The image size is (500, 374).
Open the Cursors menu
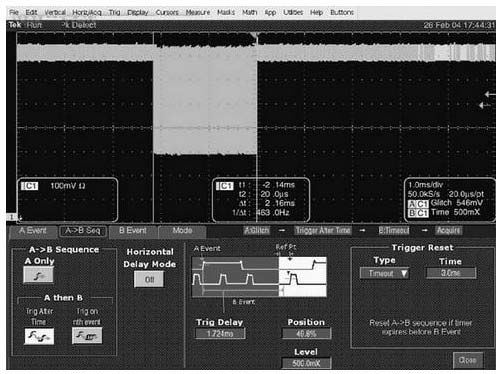pyautogui.click(x=167, y=13)
